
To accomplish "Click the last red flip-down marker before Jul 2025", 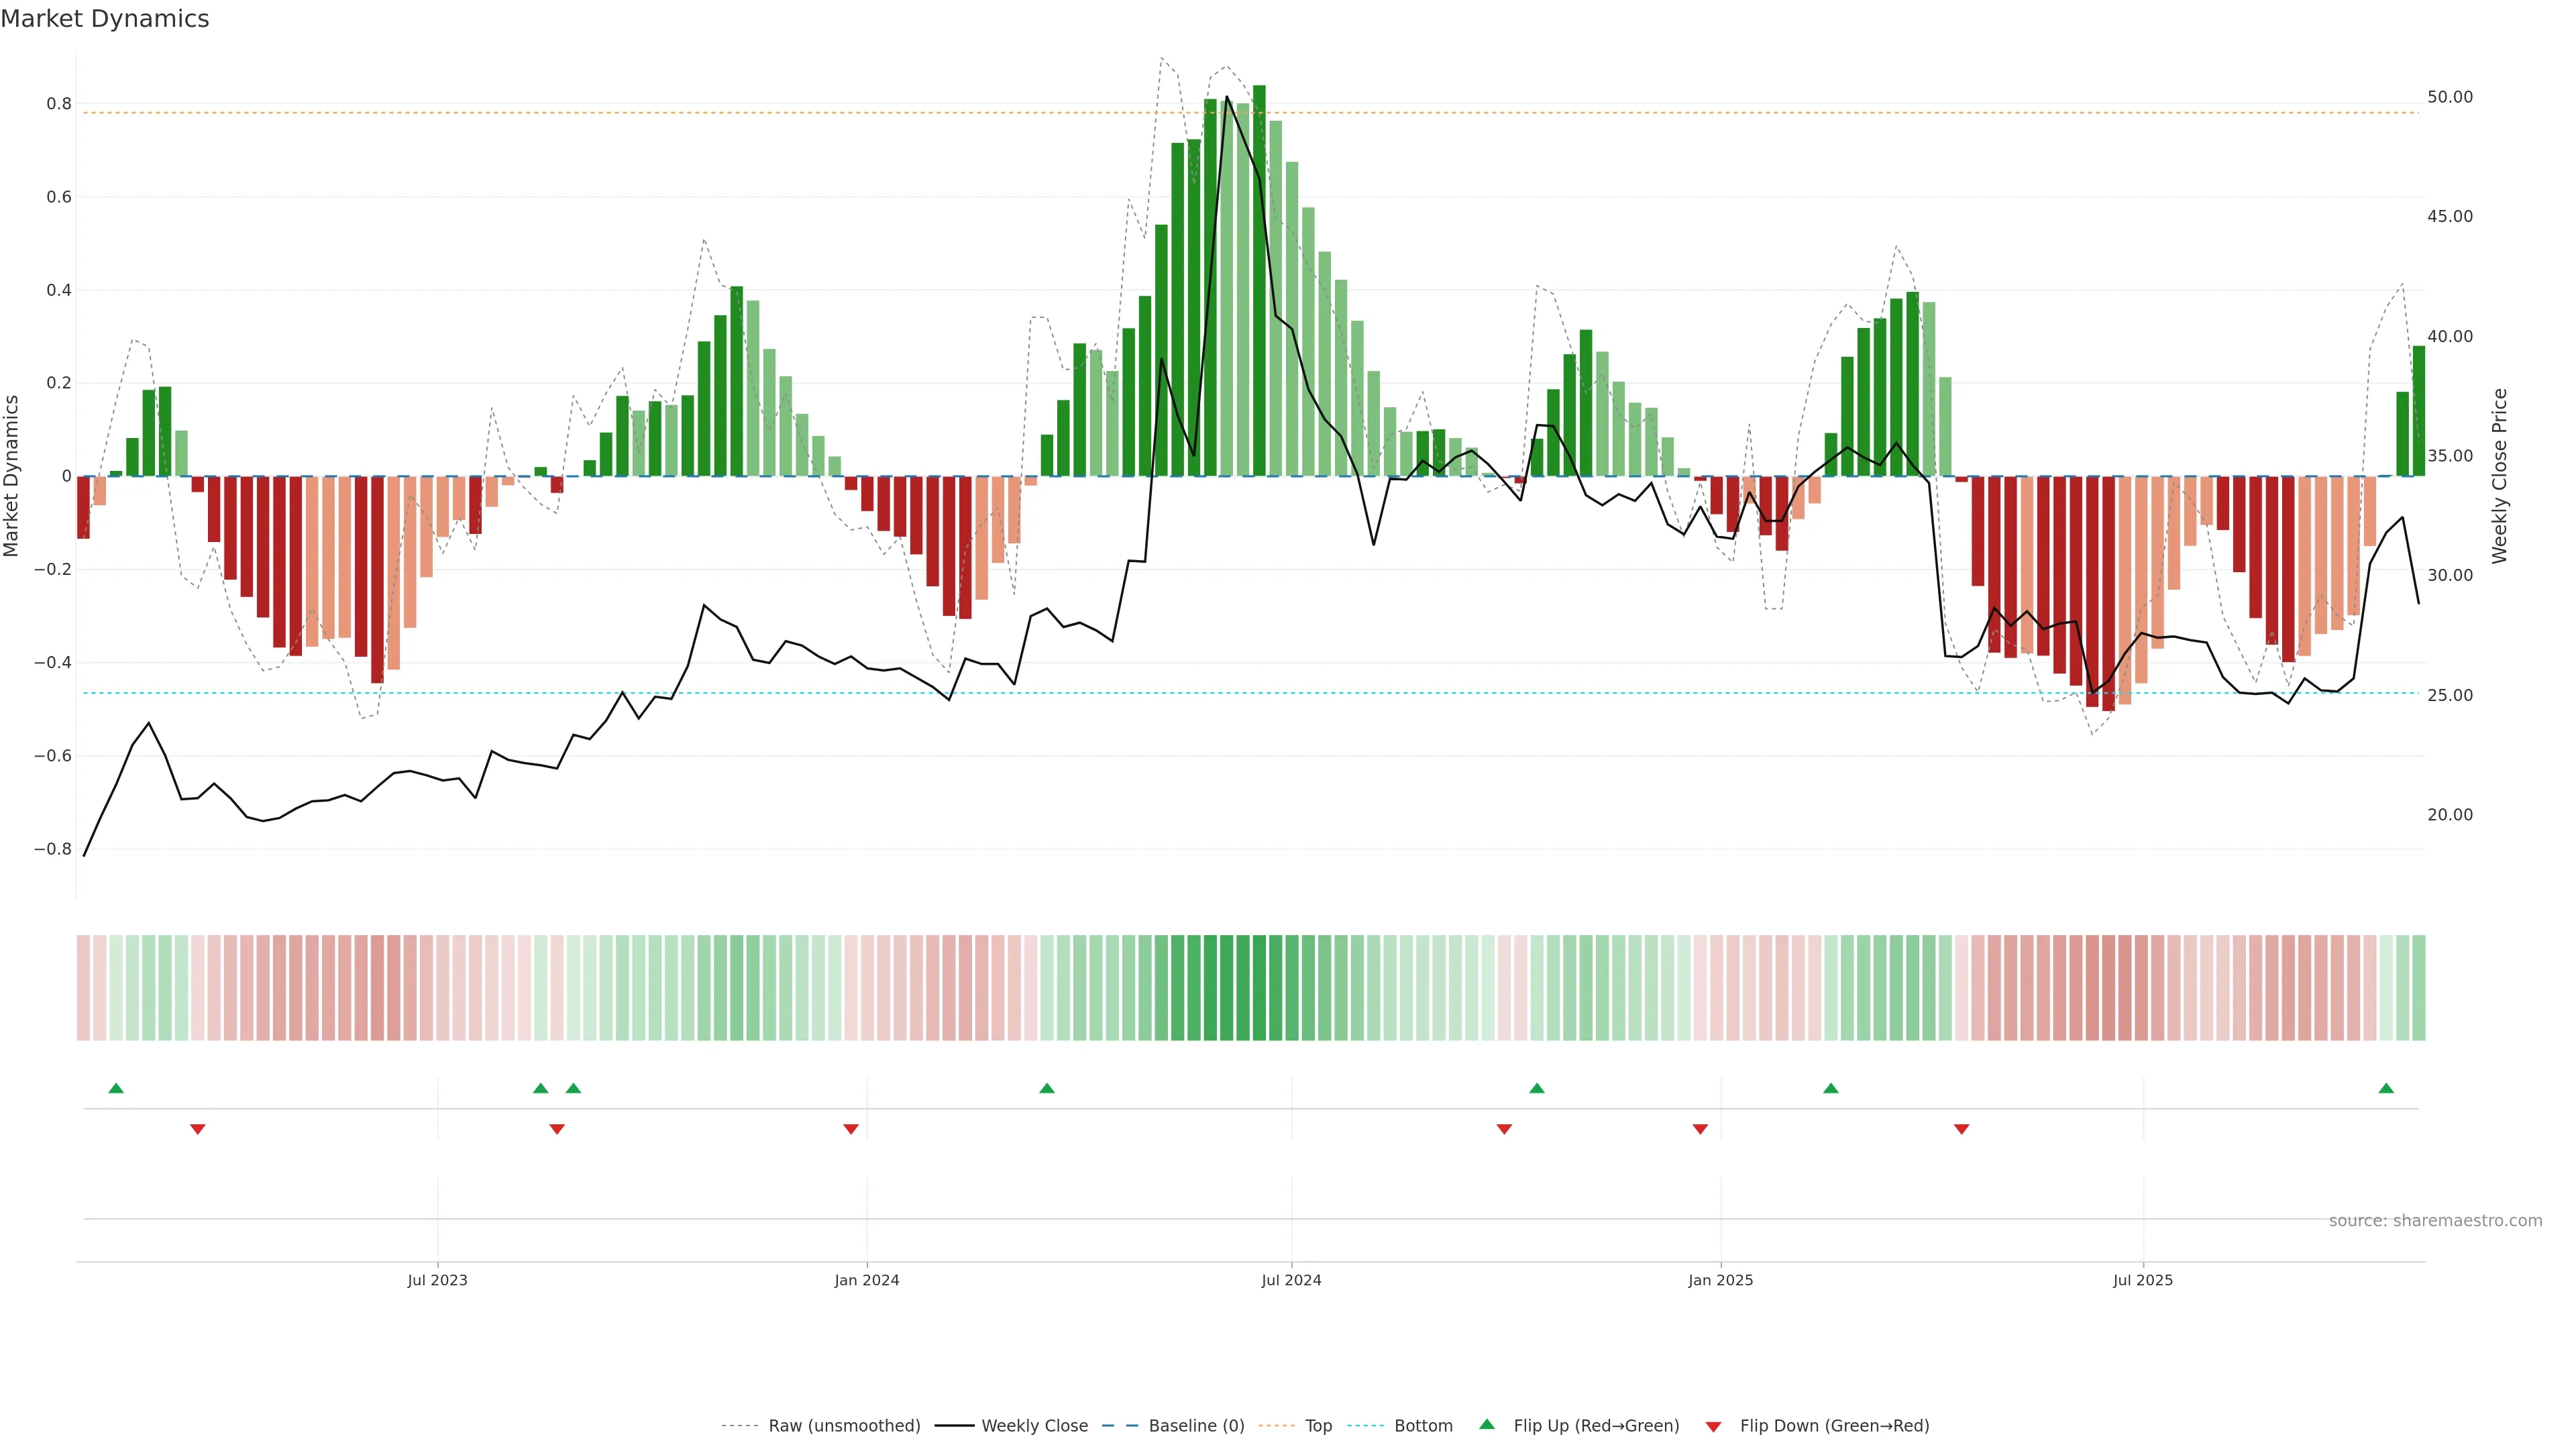I will 1961,1129.
